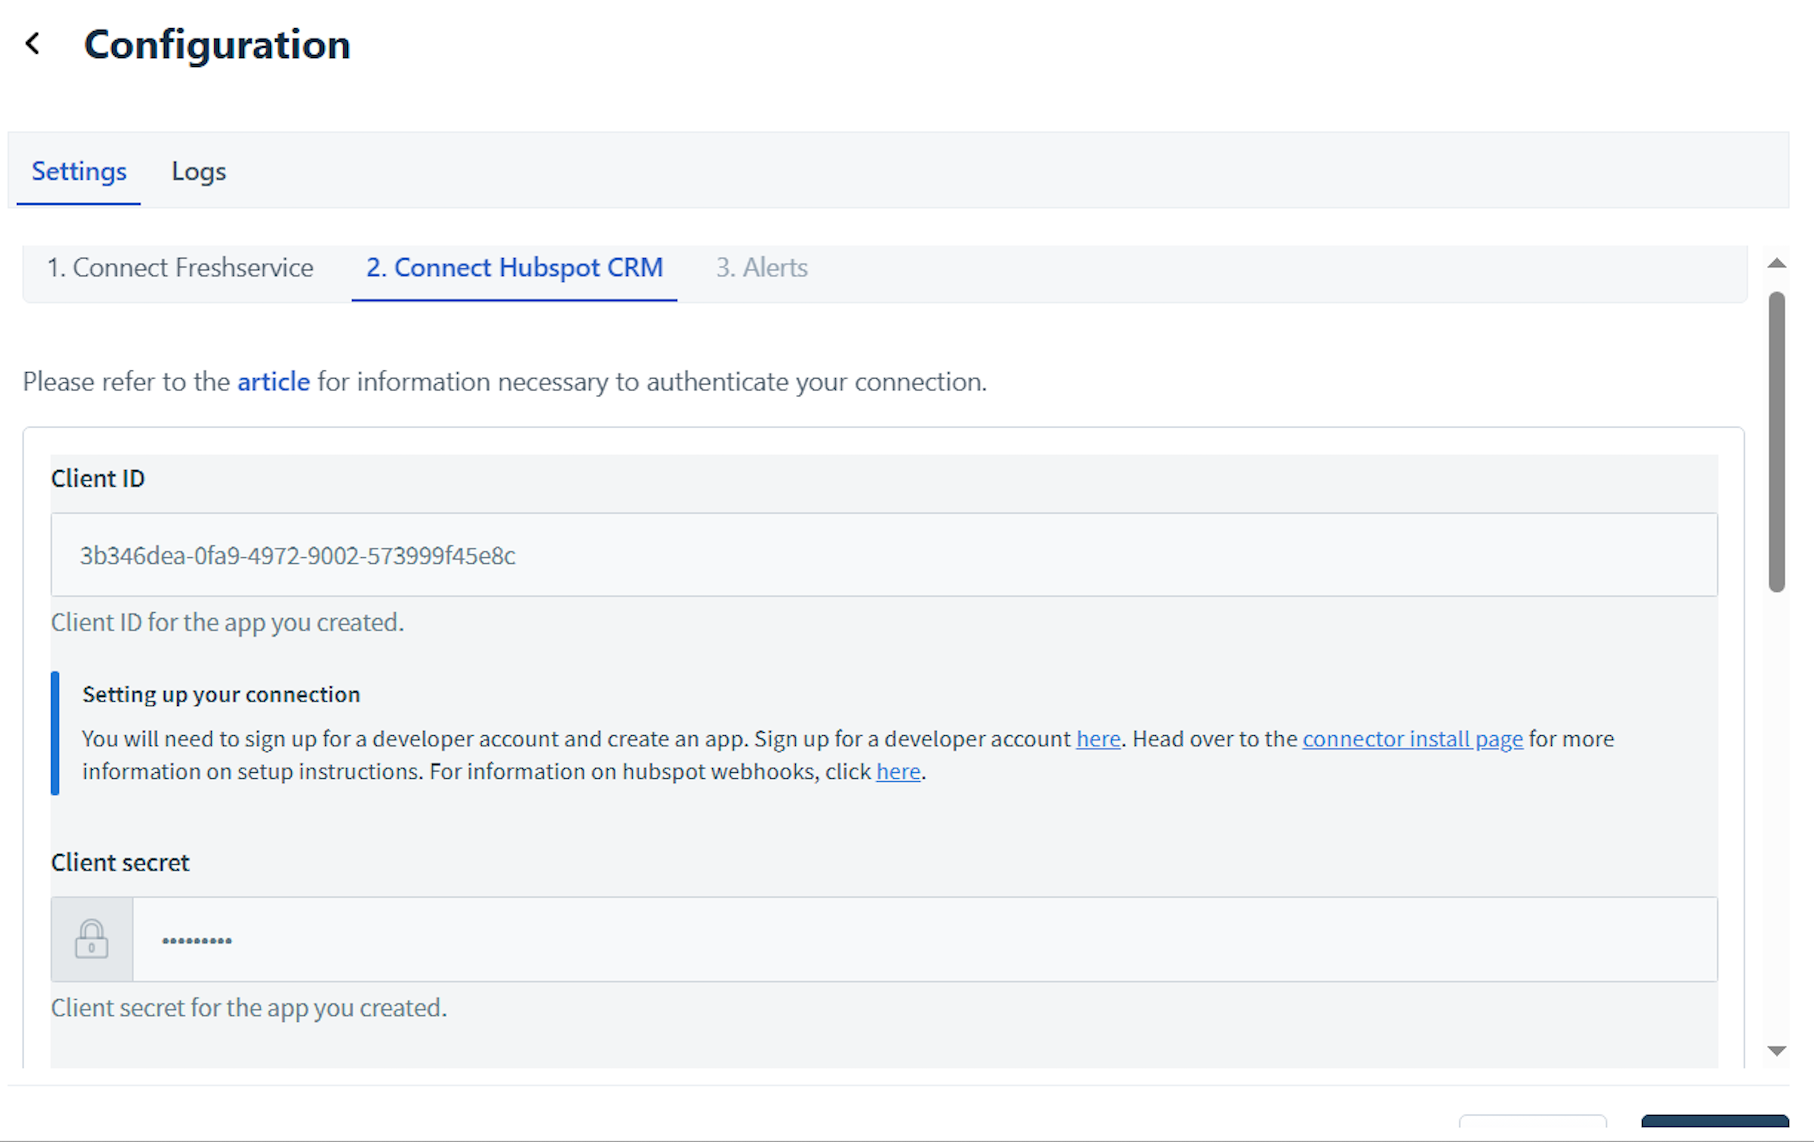Open the article link for authentication info
Screen dimensions: 1814x1142
(273, 382)
